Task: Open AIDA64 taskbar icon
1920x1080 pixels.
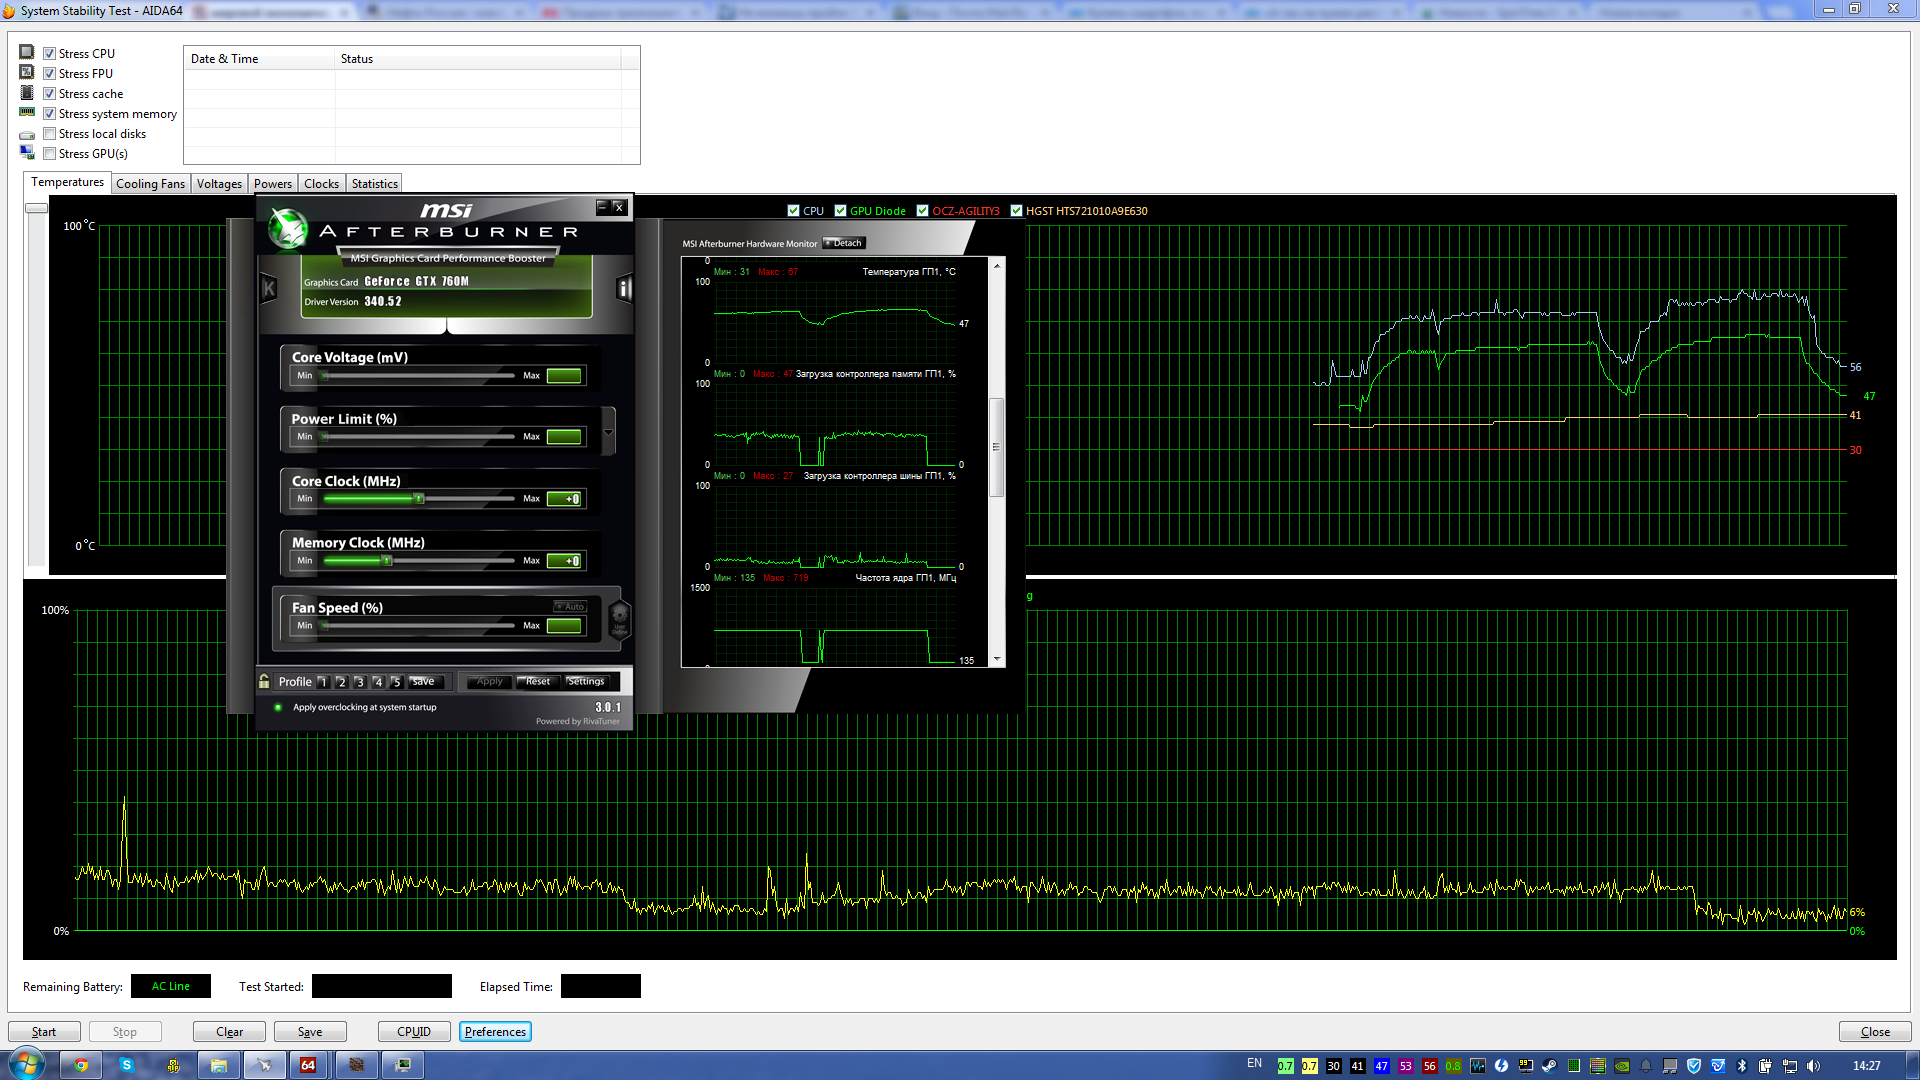Action: 308,1065
